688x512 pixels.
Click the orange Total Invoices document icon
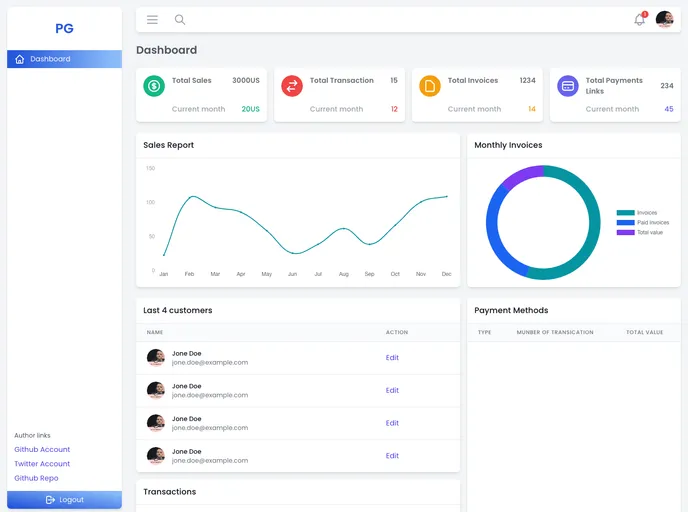pos(430,86)
